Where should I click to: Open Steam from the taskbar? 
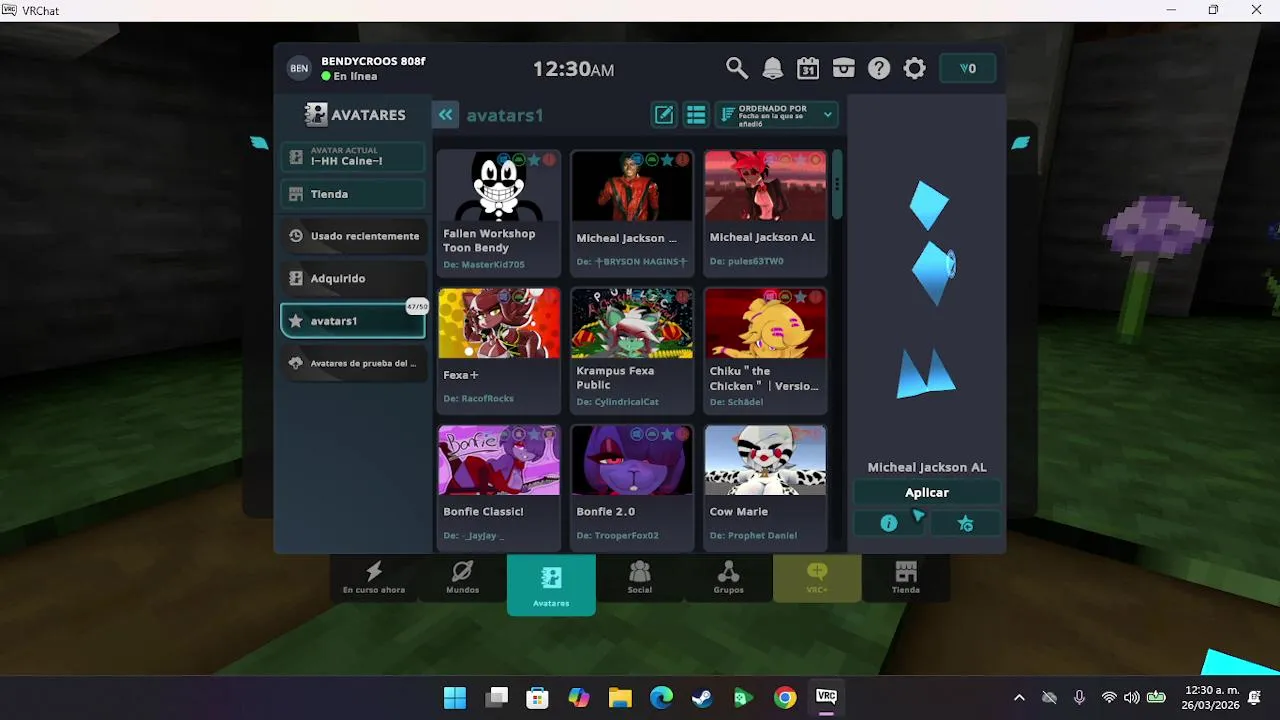point(702,697)
